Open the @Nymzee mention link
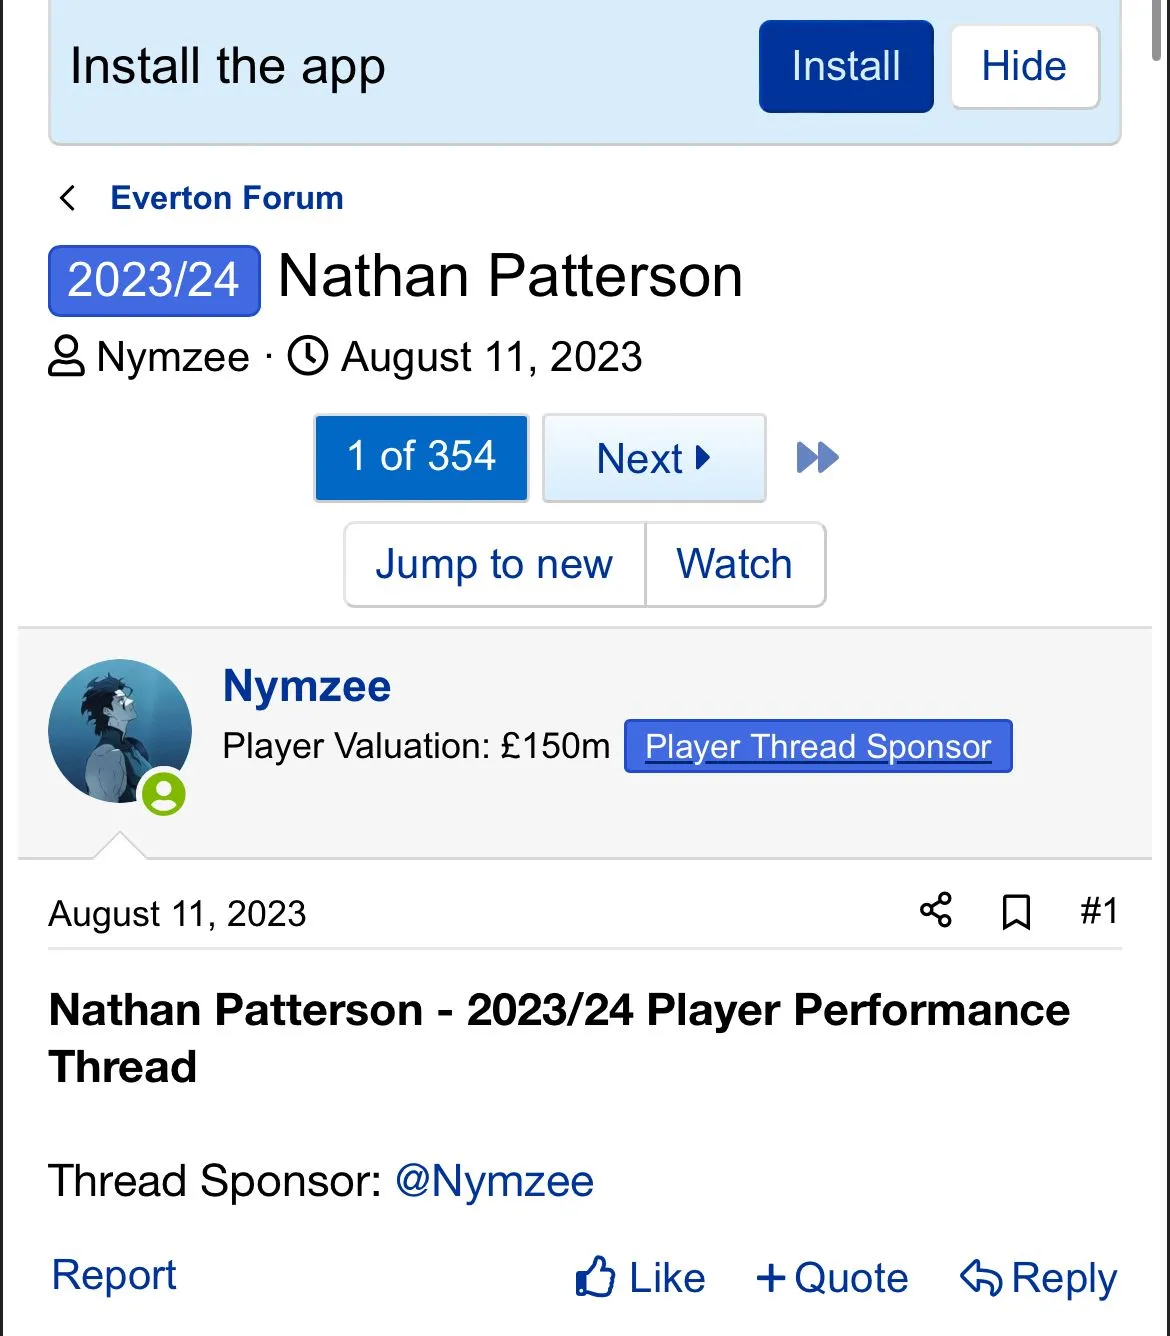Screen dimensions: 1170x1336 point(494,1181)
